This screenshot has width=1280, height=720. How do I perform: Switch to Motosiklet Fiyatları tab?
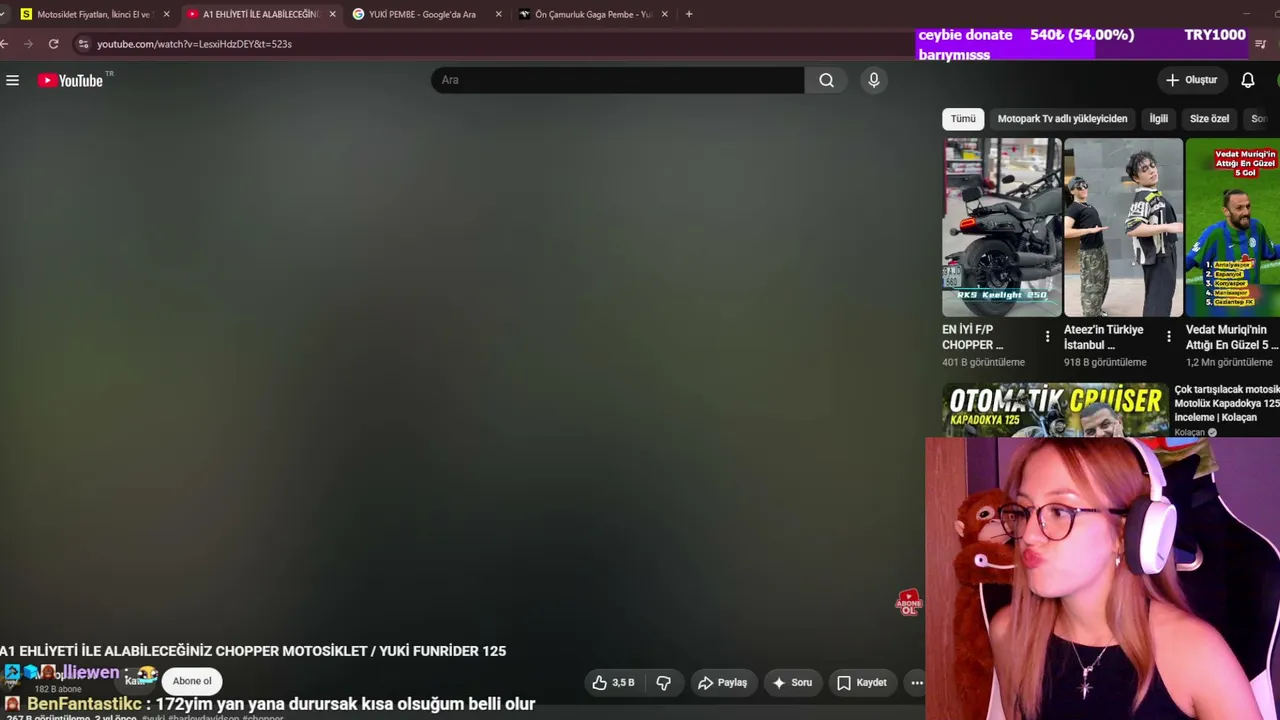(x=93, y=14)
